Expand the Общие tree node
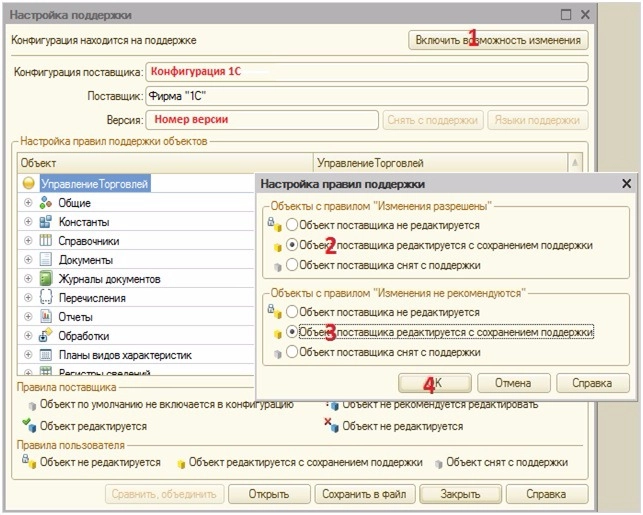 pyautogui.click(x=28, y=203)
